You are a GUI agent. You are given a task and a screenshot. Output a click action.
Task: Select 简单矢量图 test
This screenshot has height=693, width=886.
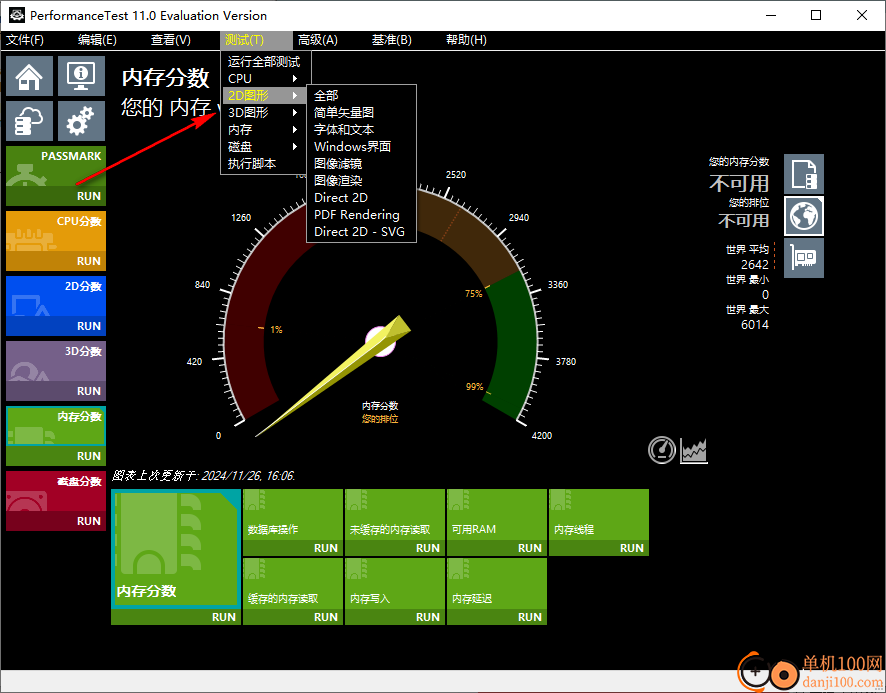(362, 112)
